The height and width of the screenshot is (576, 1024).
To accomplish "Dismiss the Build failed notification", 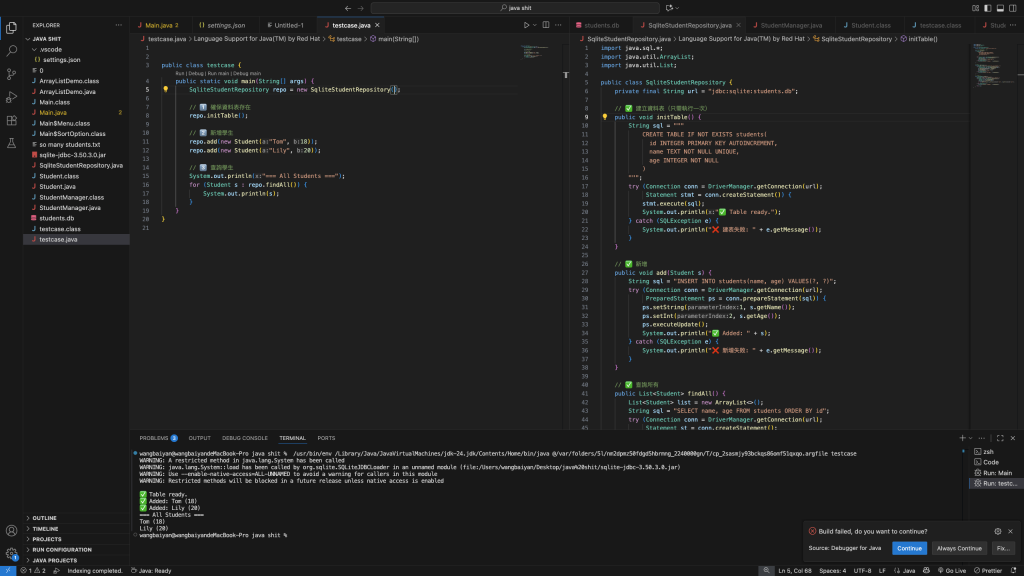I will point(1010,531).
